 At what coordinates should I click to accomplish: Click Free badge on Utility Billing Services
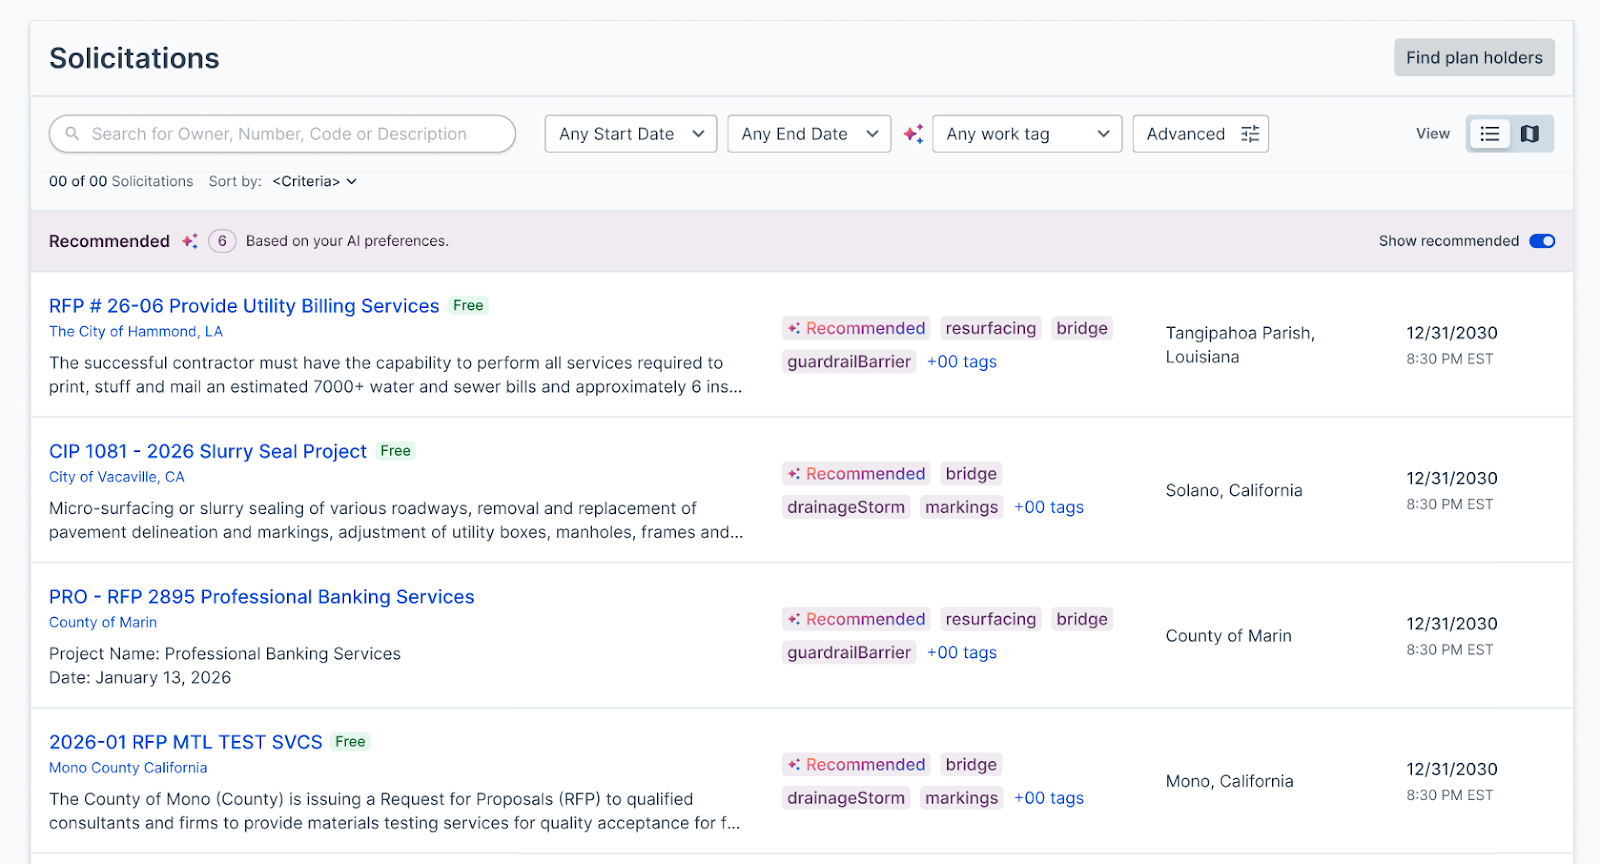coord(468,306)
